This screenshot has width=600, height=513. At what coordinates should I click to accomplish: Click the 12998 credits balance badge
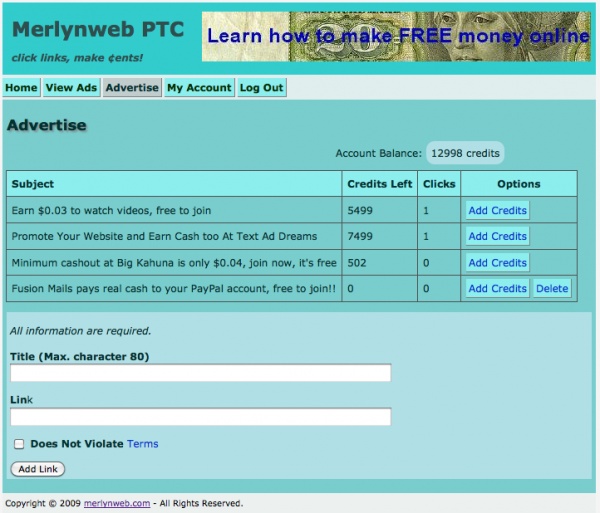pos(465,153)
